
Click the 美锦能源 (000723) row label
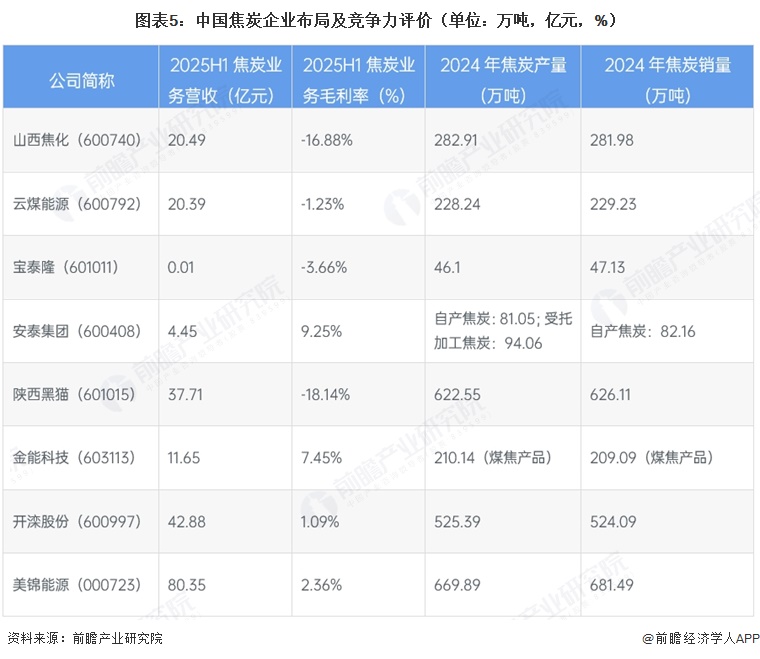click(77, 585)
